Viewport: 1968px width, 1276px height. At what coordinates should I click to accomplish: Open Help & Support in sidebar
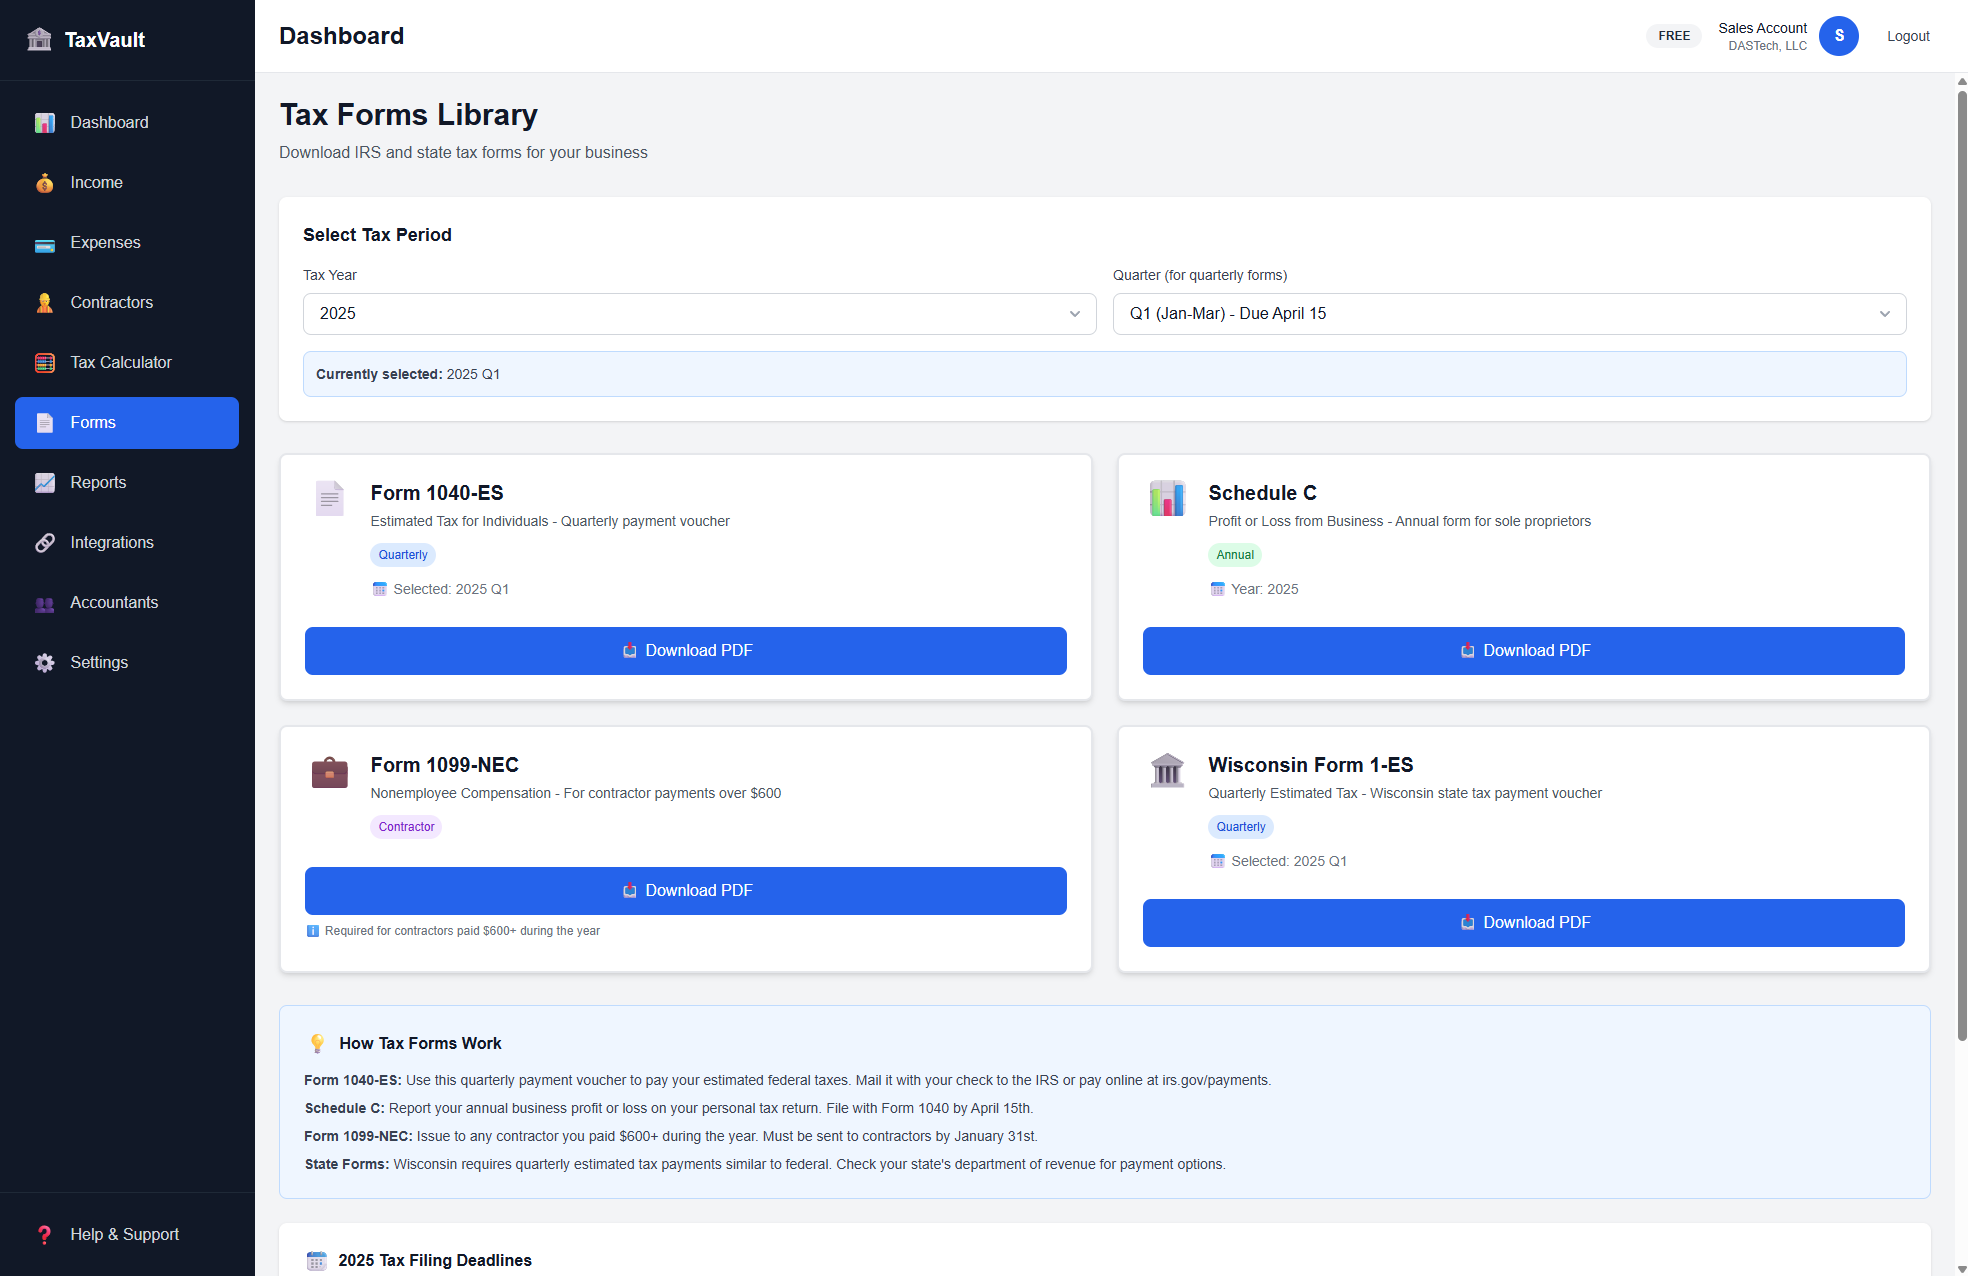[x=124, y=1235]
